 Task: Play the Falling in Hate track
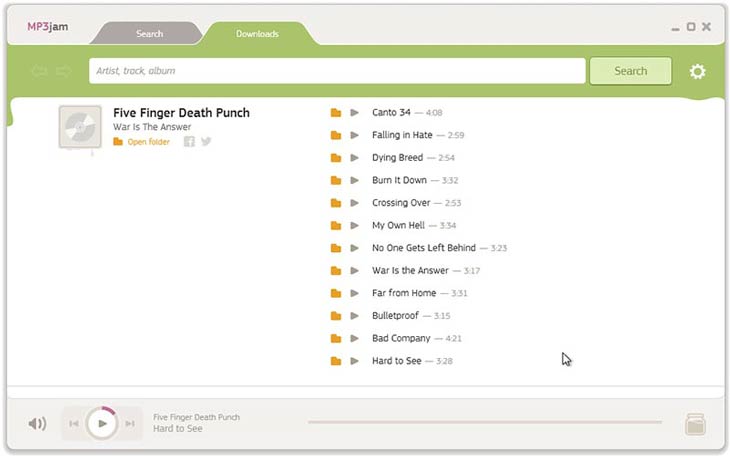(x=354, y=135)
